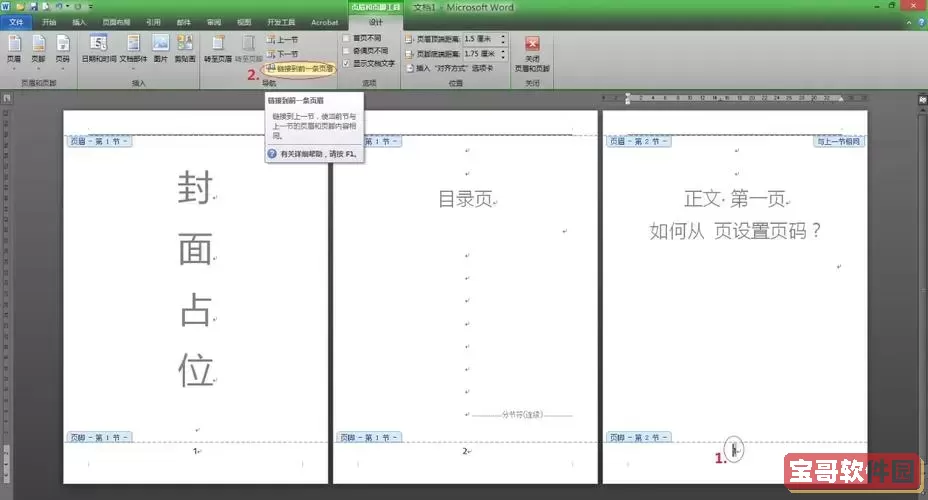The width and height of the screenshot is (928, 500).
Task: Enable Different Odd & Even Pages (奇偶页不同)
Action: click(x=346, y=51)
